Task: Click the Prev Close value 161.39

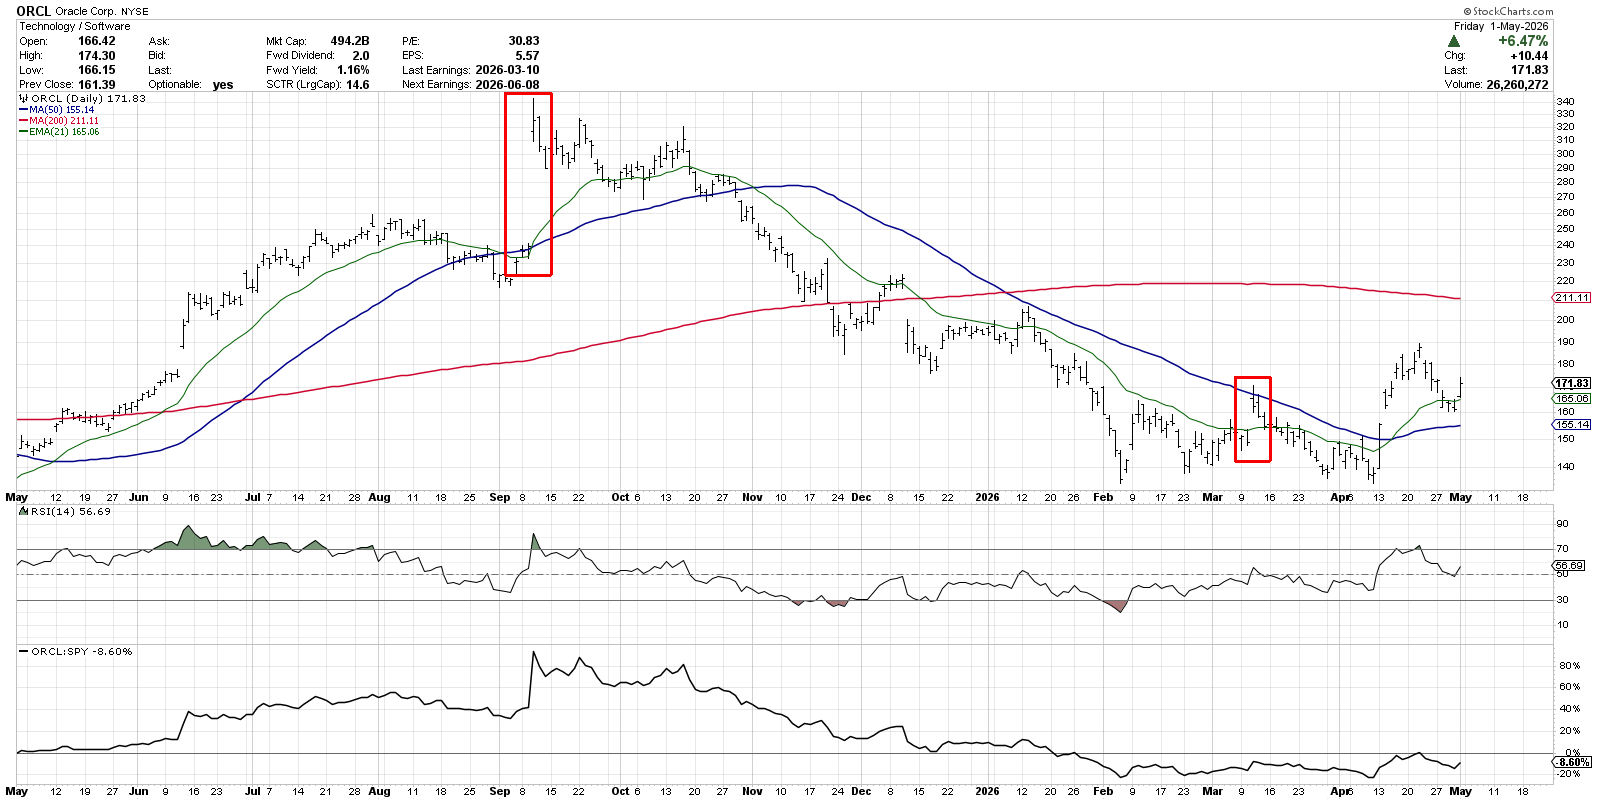Action: [x=97, y=85]
